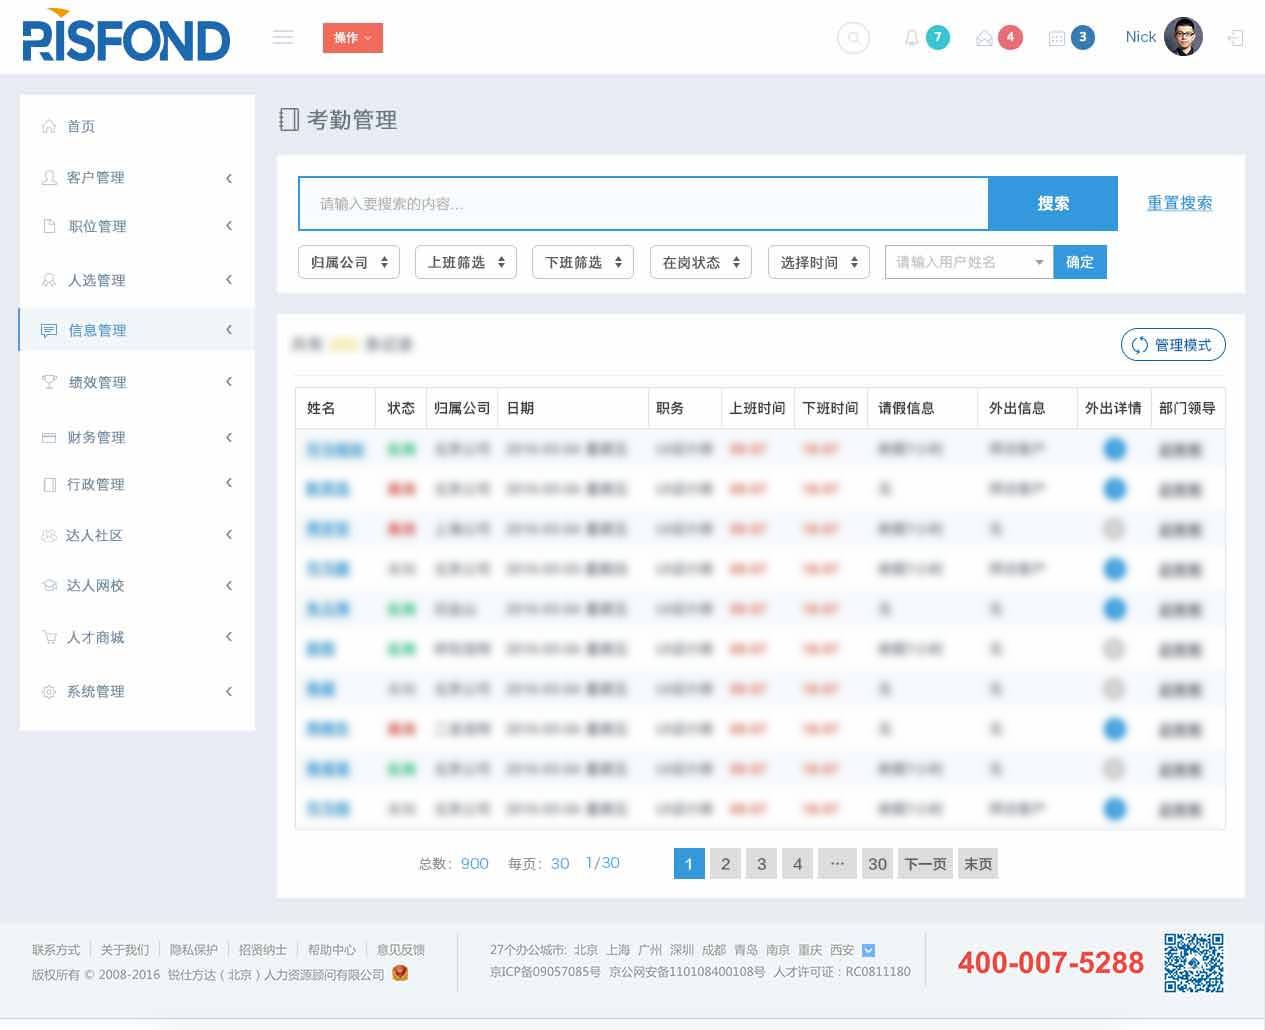
Task: Click the logout icon beside avatar
Action: pyautogui.click(x=1236, y=38)
